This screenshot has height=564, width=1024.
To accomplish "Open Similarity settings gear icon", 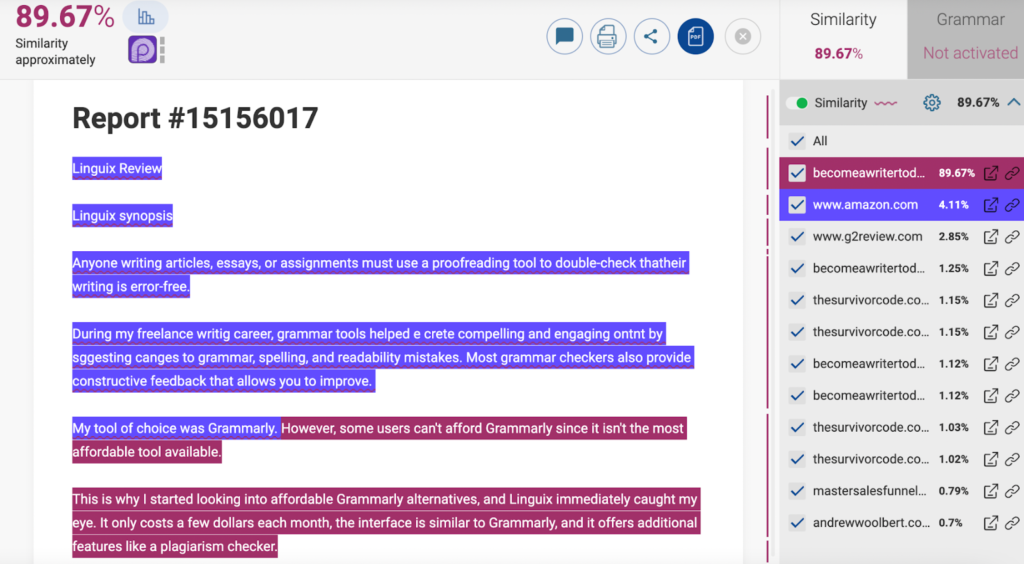I will click(932, 102).
